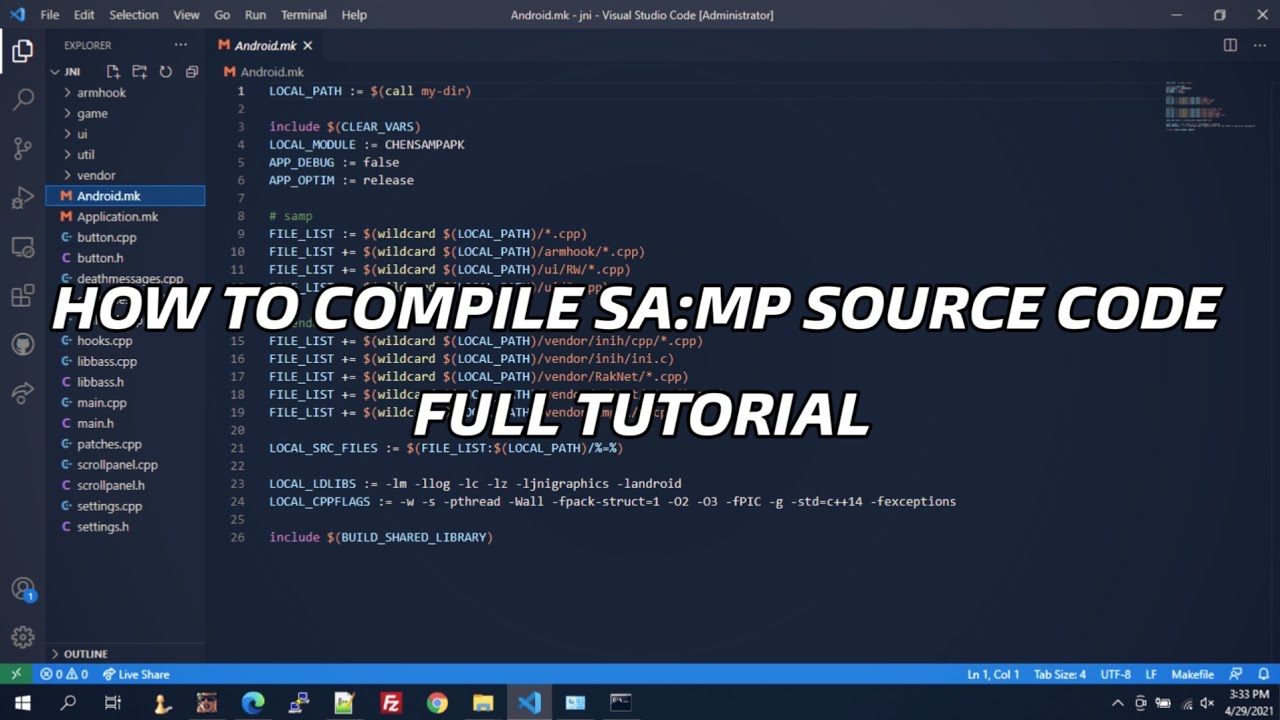Image resolution: width=1280 pixels, height=720 pixels.
Task: Open Microsoft Edge from the taskbar
Action: click(253, 703)
